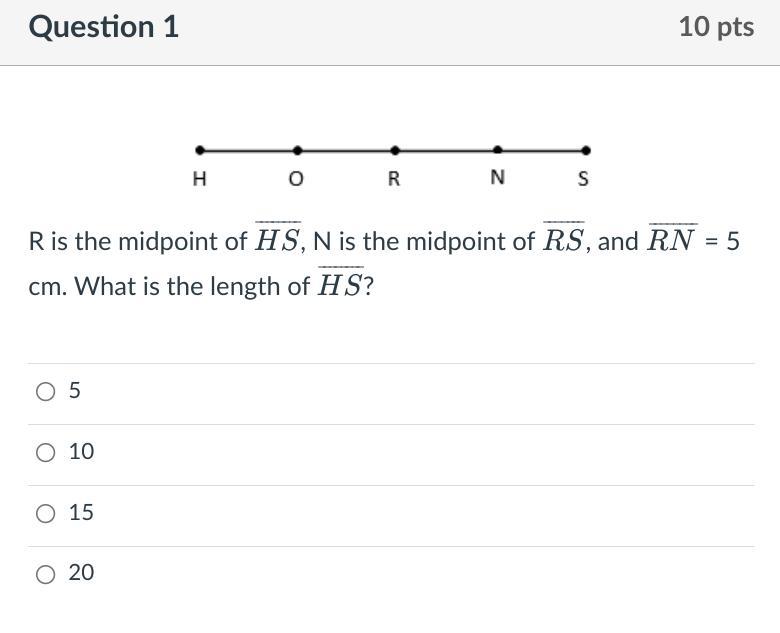Click the letter label R under the diagram
Viewport: 780px width, 633px height.
click(x=394, y=180)
